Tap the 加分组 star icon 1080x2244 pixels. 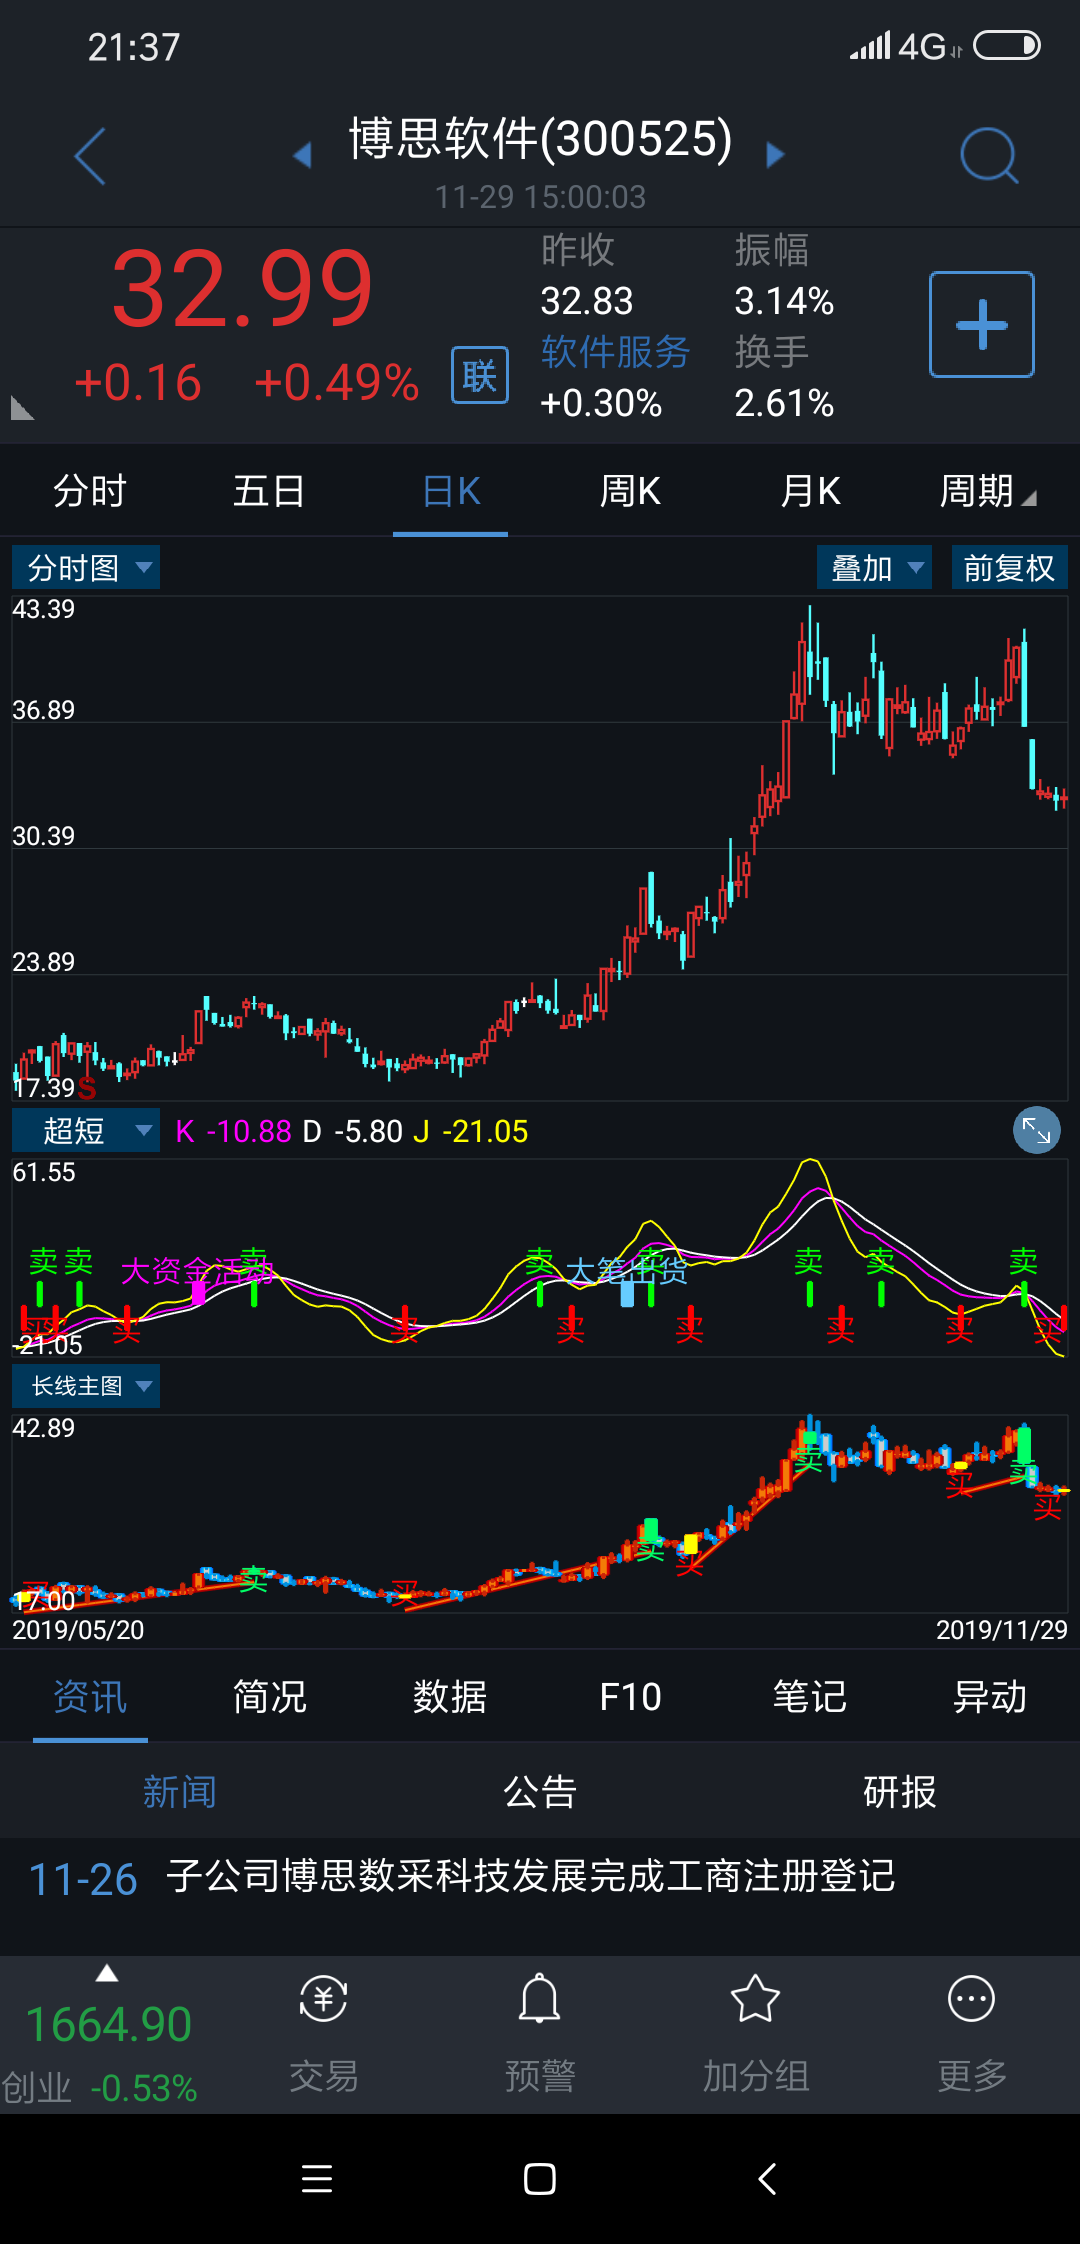point(755,1999)
